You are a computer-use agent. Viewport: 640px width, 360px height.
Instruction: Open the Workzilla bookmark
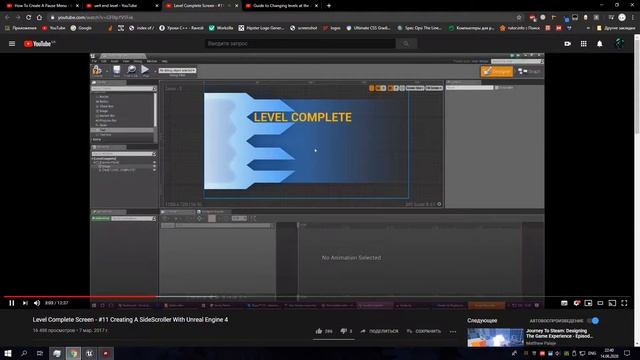(221, 28)
